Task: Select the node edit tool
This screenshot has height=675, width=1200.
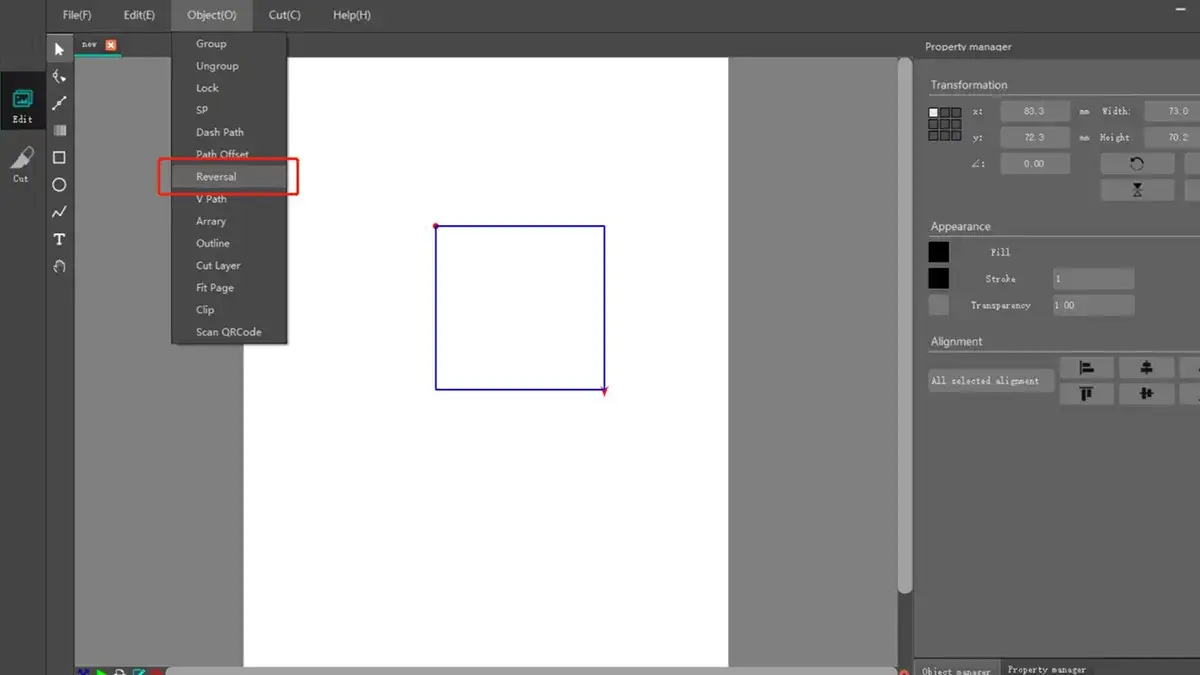Action: (59, 76)
